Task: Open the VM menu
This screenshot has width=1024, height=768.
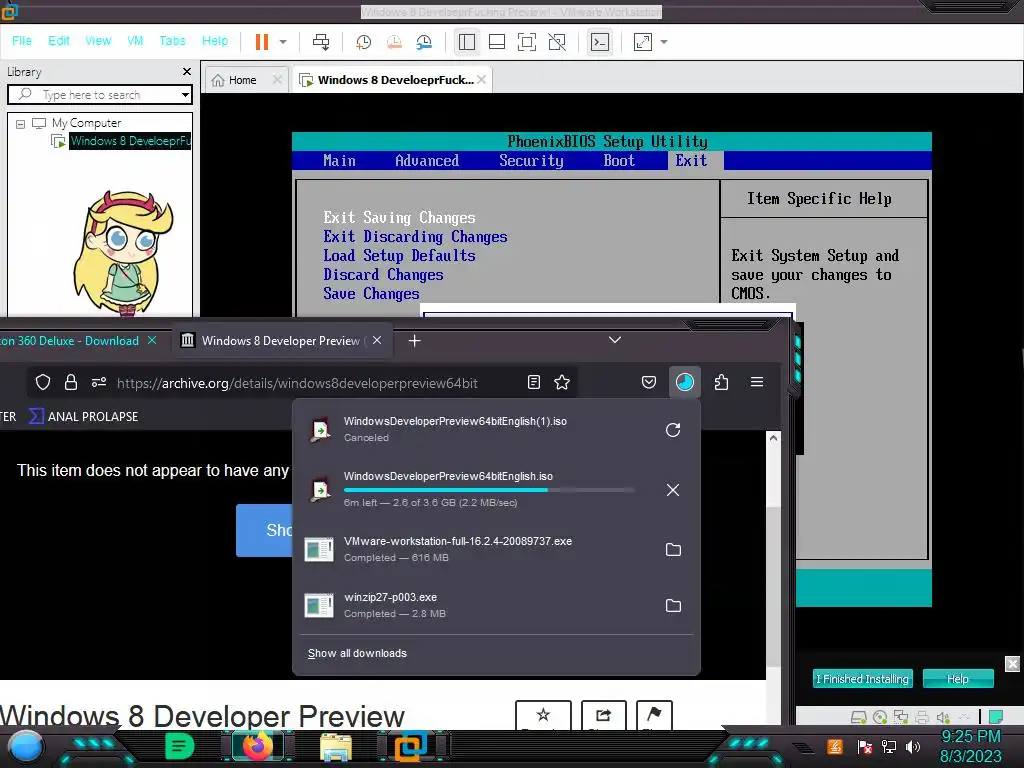Action: click(x=135, y=40)
